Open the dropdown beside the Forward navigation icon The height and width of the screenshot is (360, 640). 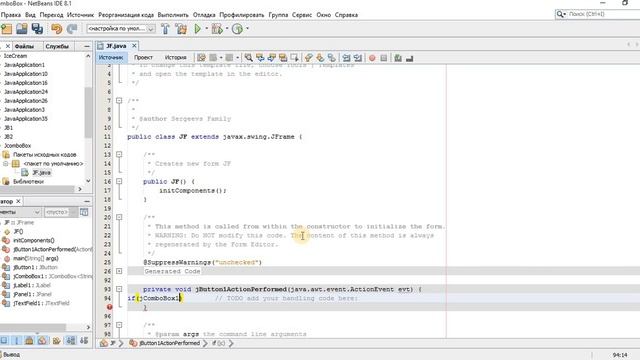[238, 58]
